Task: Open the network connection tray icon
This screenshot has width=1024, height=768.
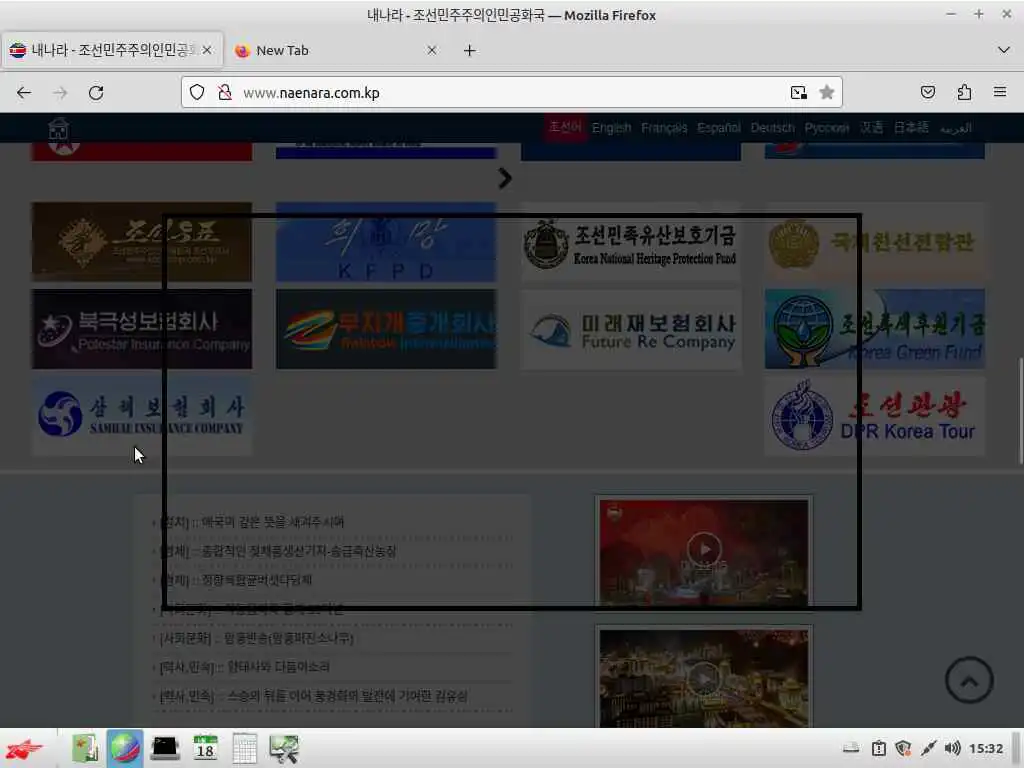Action: (x=928, y=748)
